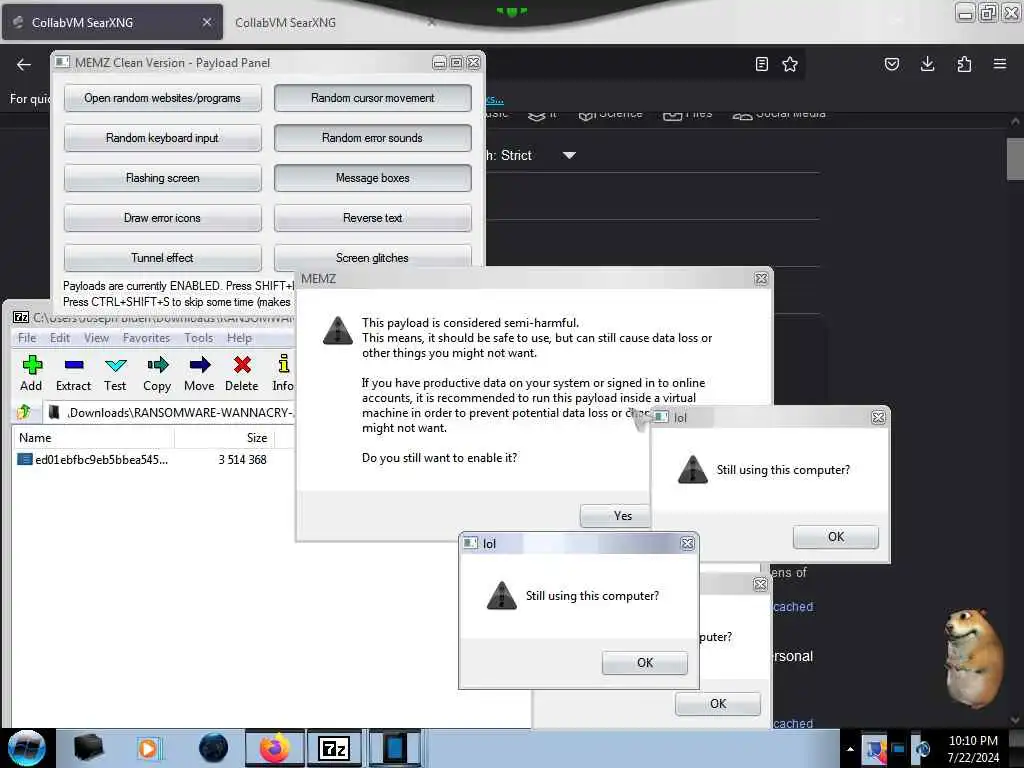Screen dimensions: 1024x768
Task: Show hidden system tray icons
Action: pyautogui.click(x=850, y=749)
